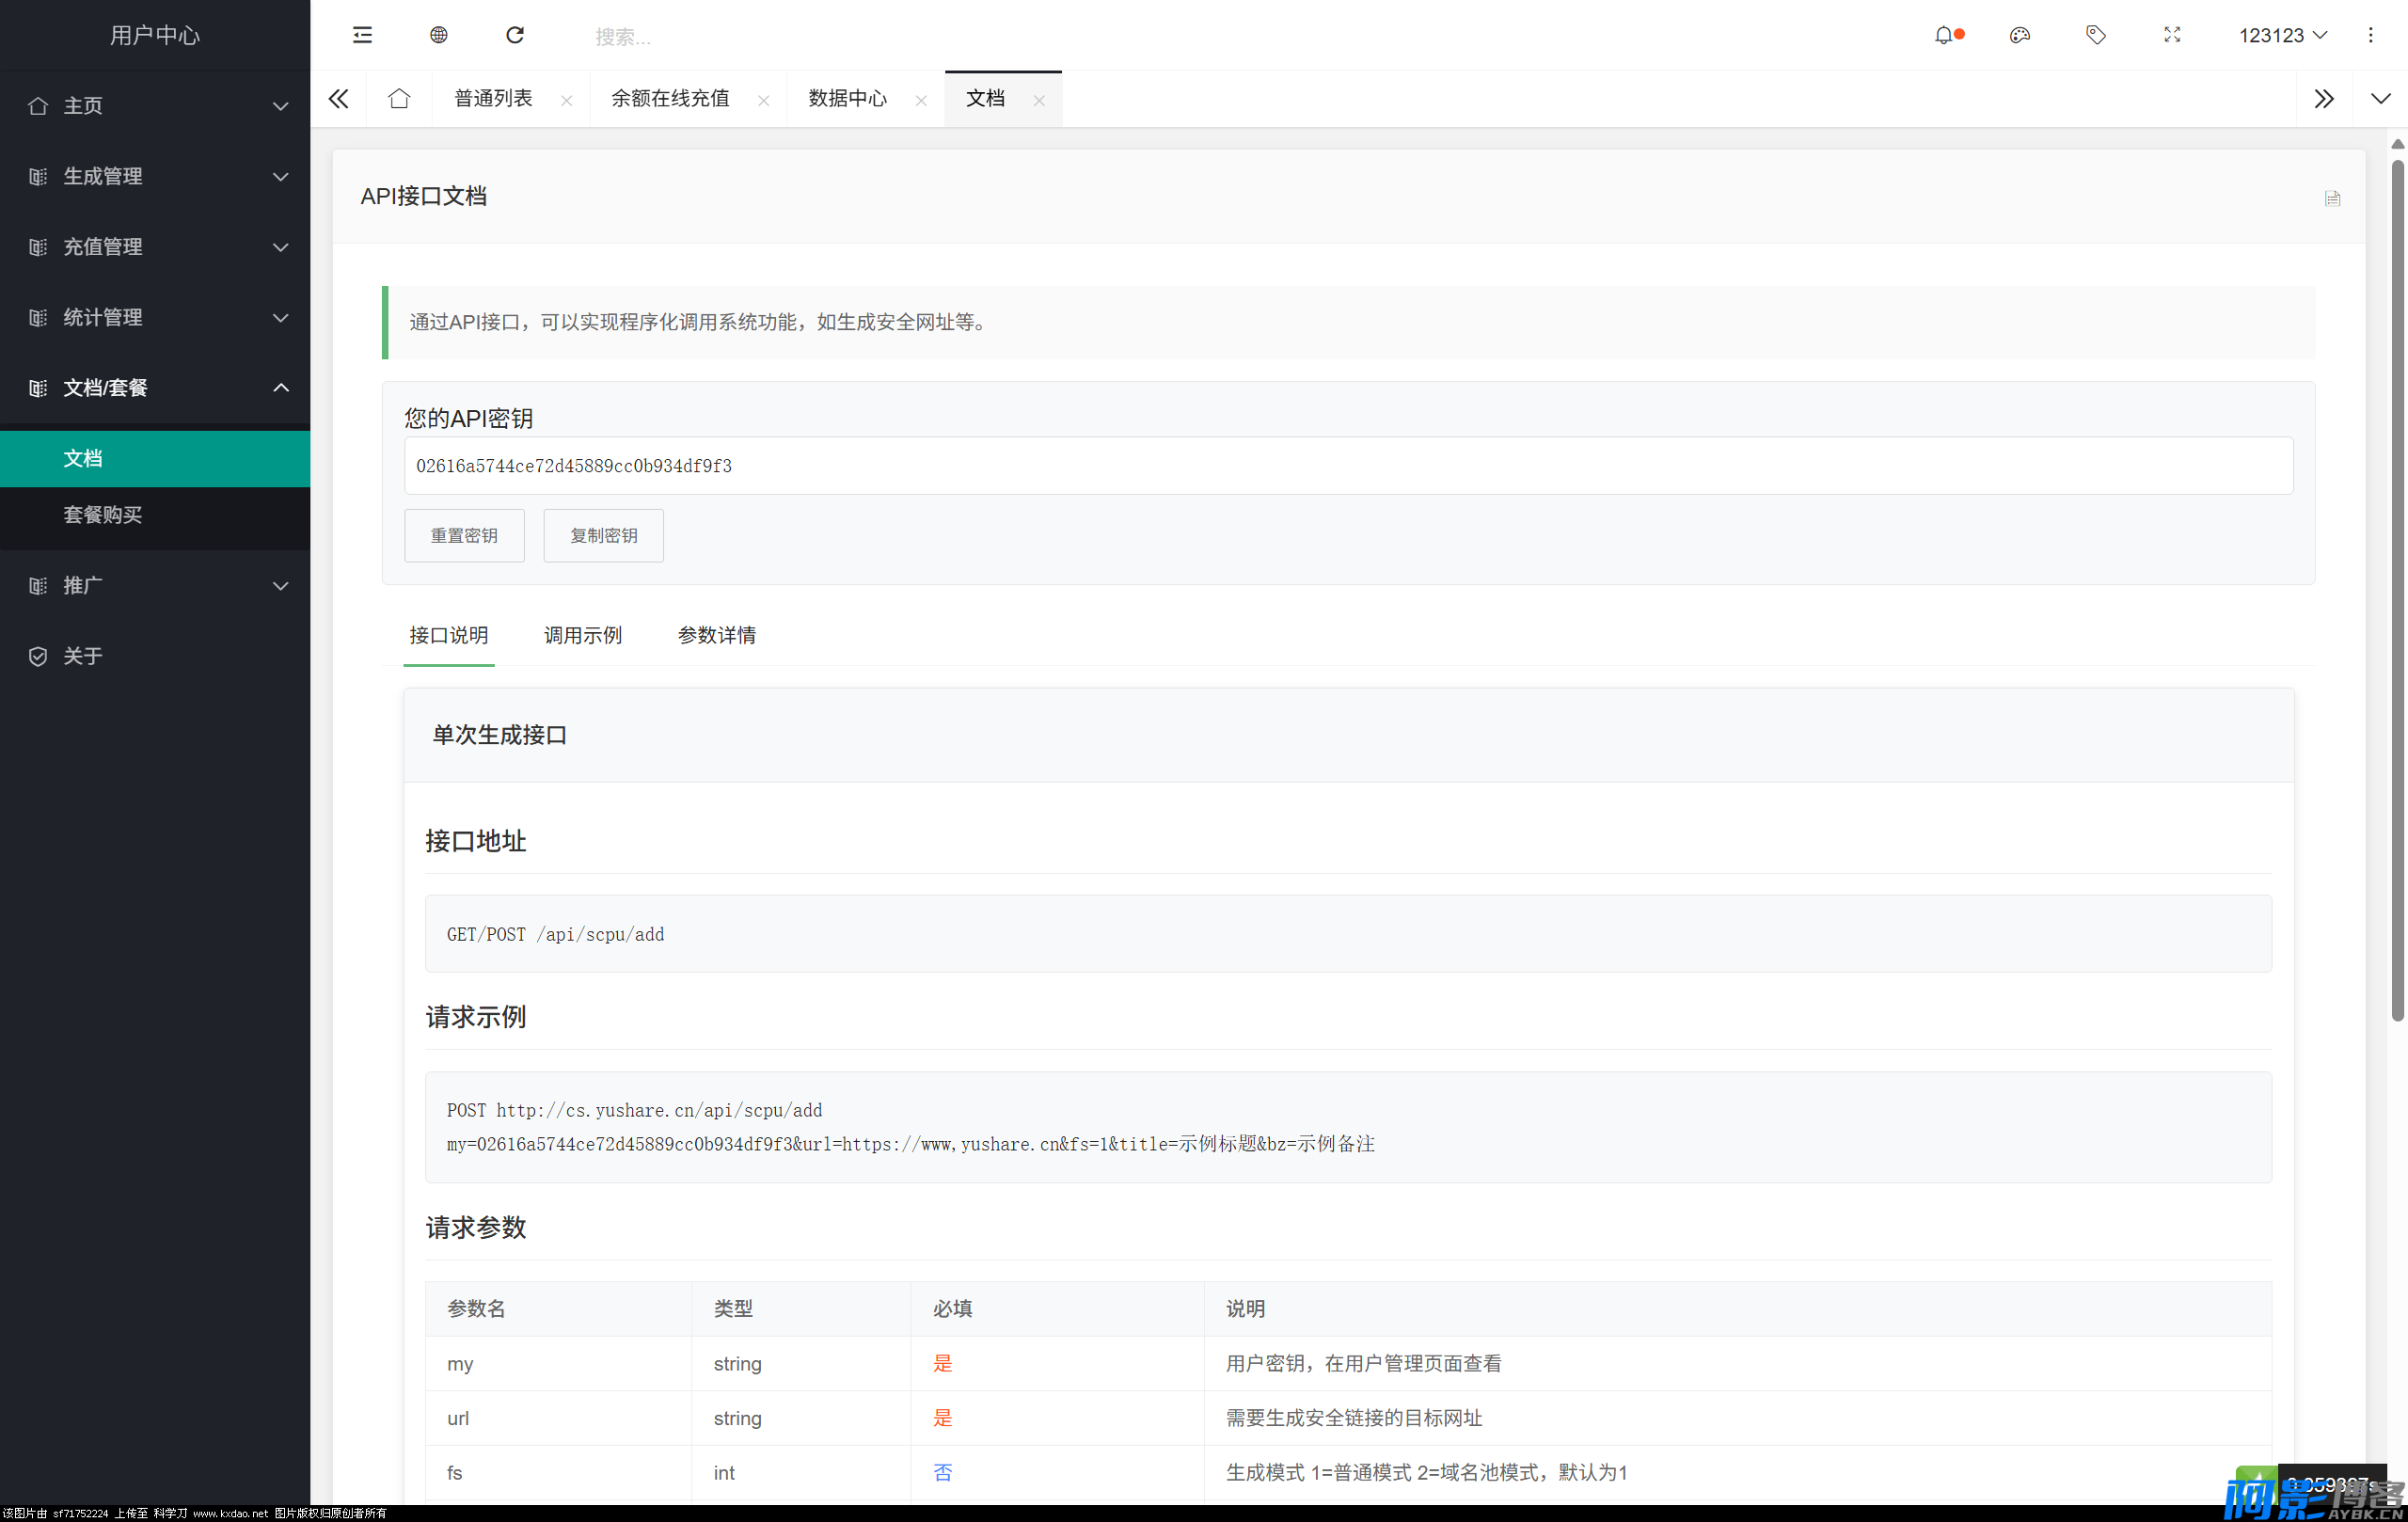Select 套餐购买 in sidebar
Image resolution: width=2408 pixels, height=1522 pixels.
point(102,514)
